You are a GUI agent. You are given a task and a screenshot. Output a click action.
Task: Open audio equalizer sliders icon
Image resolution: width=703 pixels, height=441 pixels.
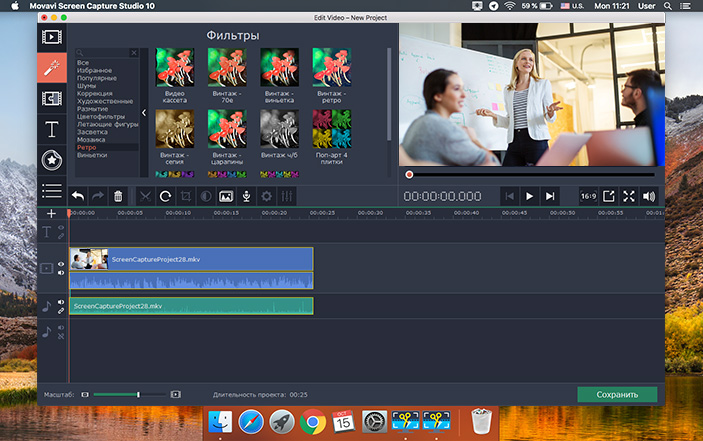(x=286, y=196)
